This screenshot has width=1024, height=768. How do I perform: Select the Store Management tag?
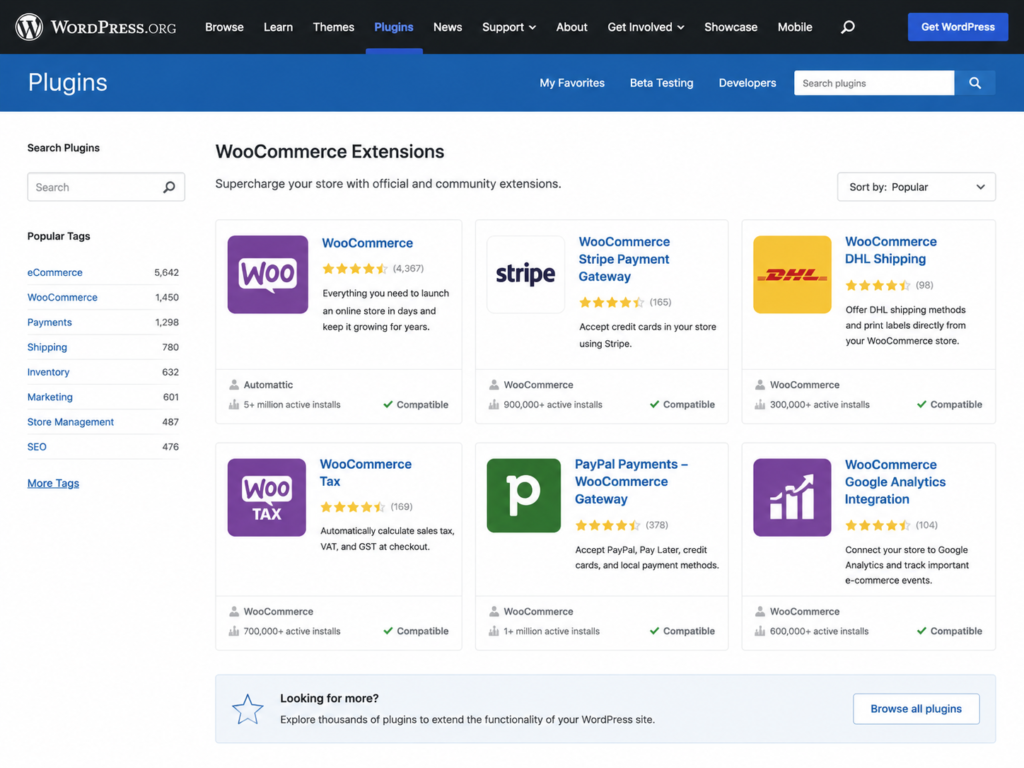pos(71,422)
